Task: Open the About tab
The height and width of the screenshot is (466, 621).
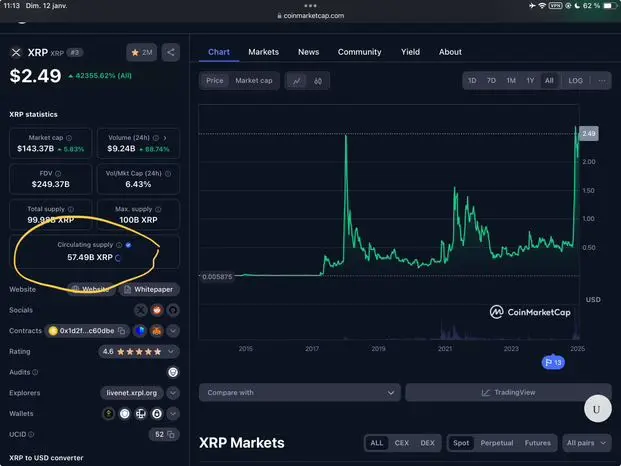Action: point(450,52)
